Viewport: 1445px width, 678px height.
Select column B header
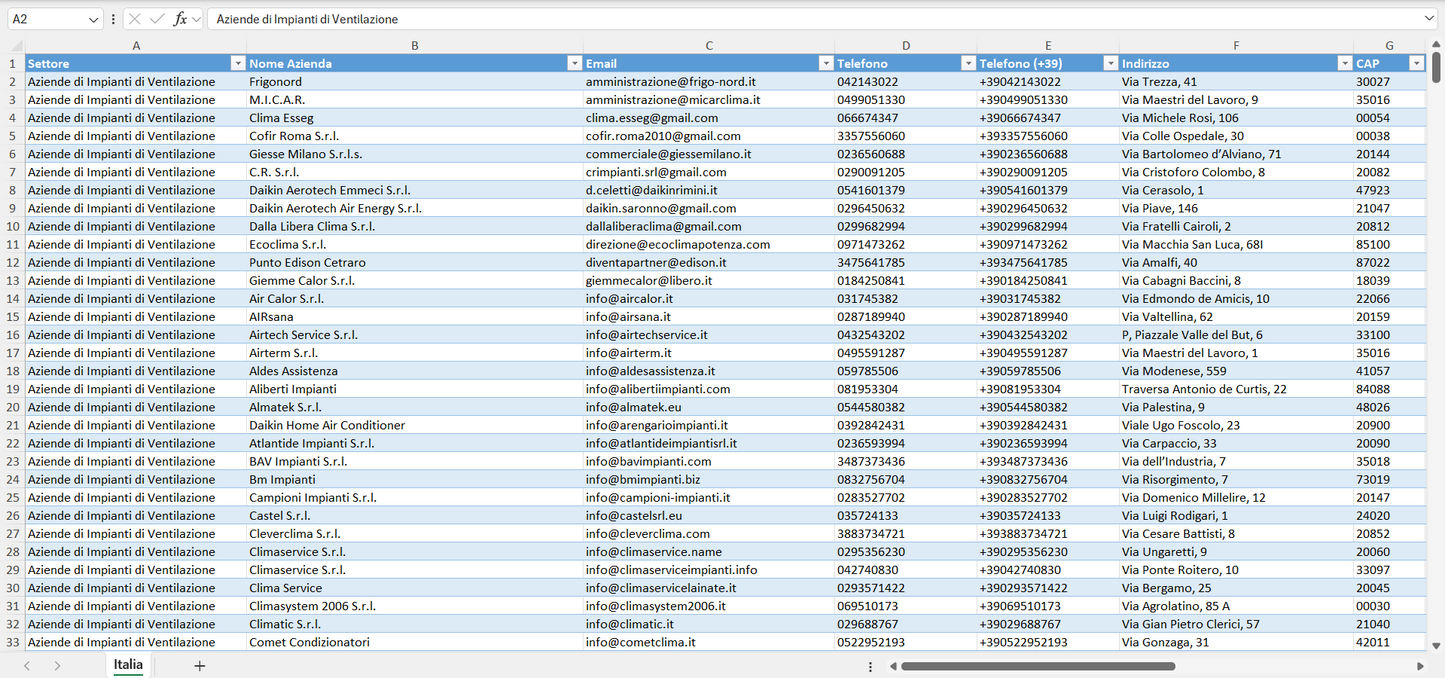[x=415, y=46]
